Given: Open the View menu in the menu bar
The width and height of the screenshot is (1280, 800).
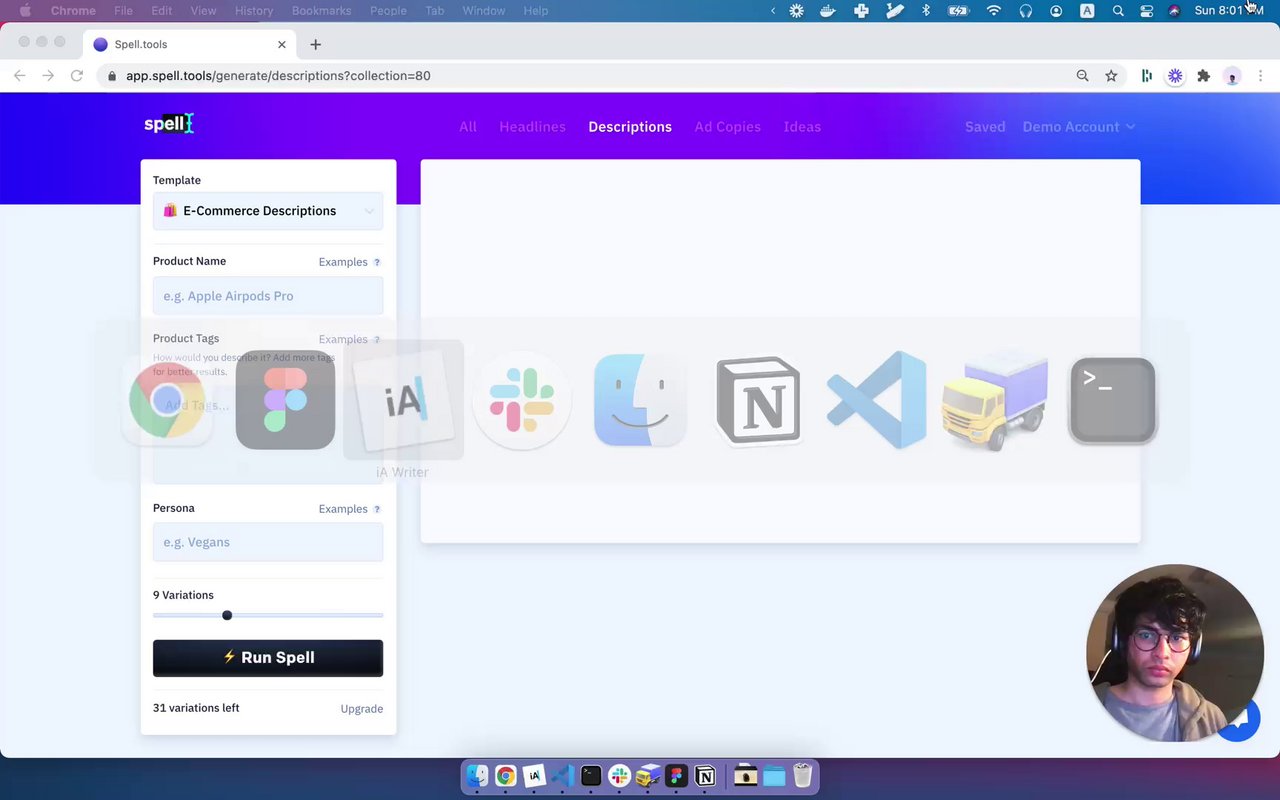Looking at the screenshot, I should click(203, 11).
